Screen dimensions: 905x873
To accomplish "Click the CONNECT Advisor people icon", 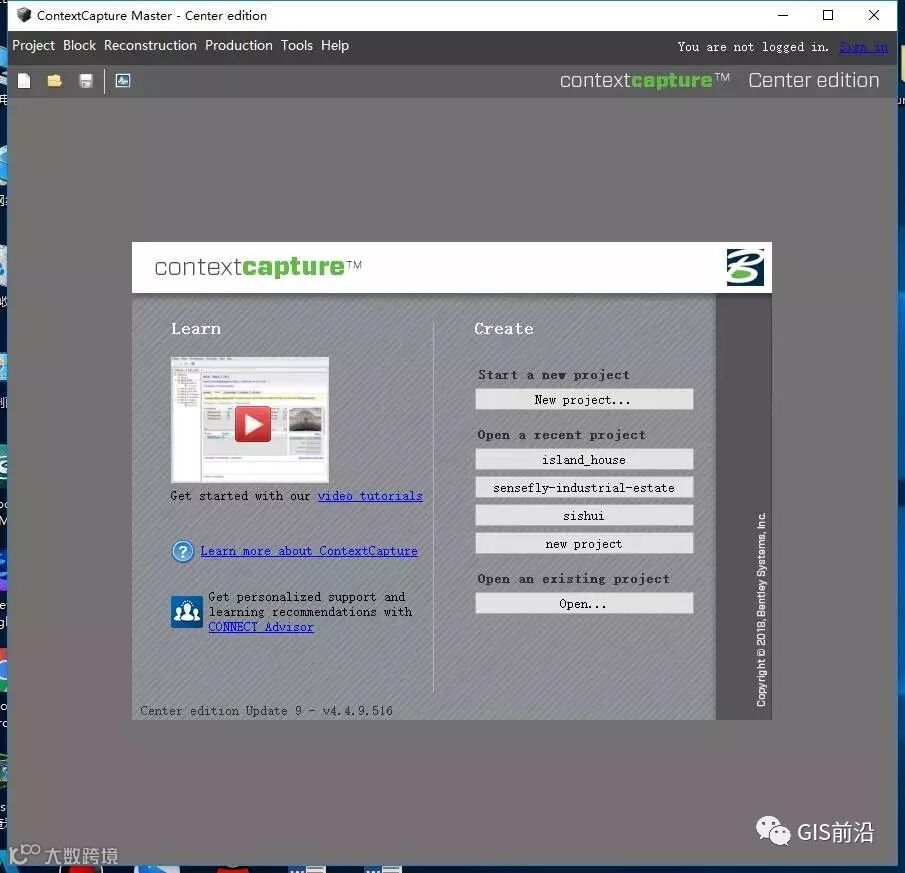I will click(186, 612).
